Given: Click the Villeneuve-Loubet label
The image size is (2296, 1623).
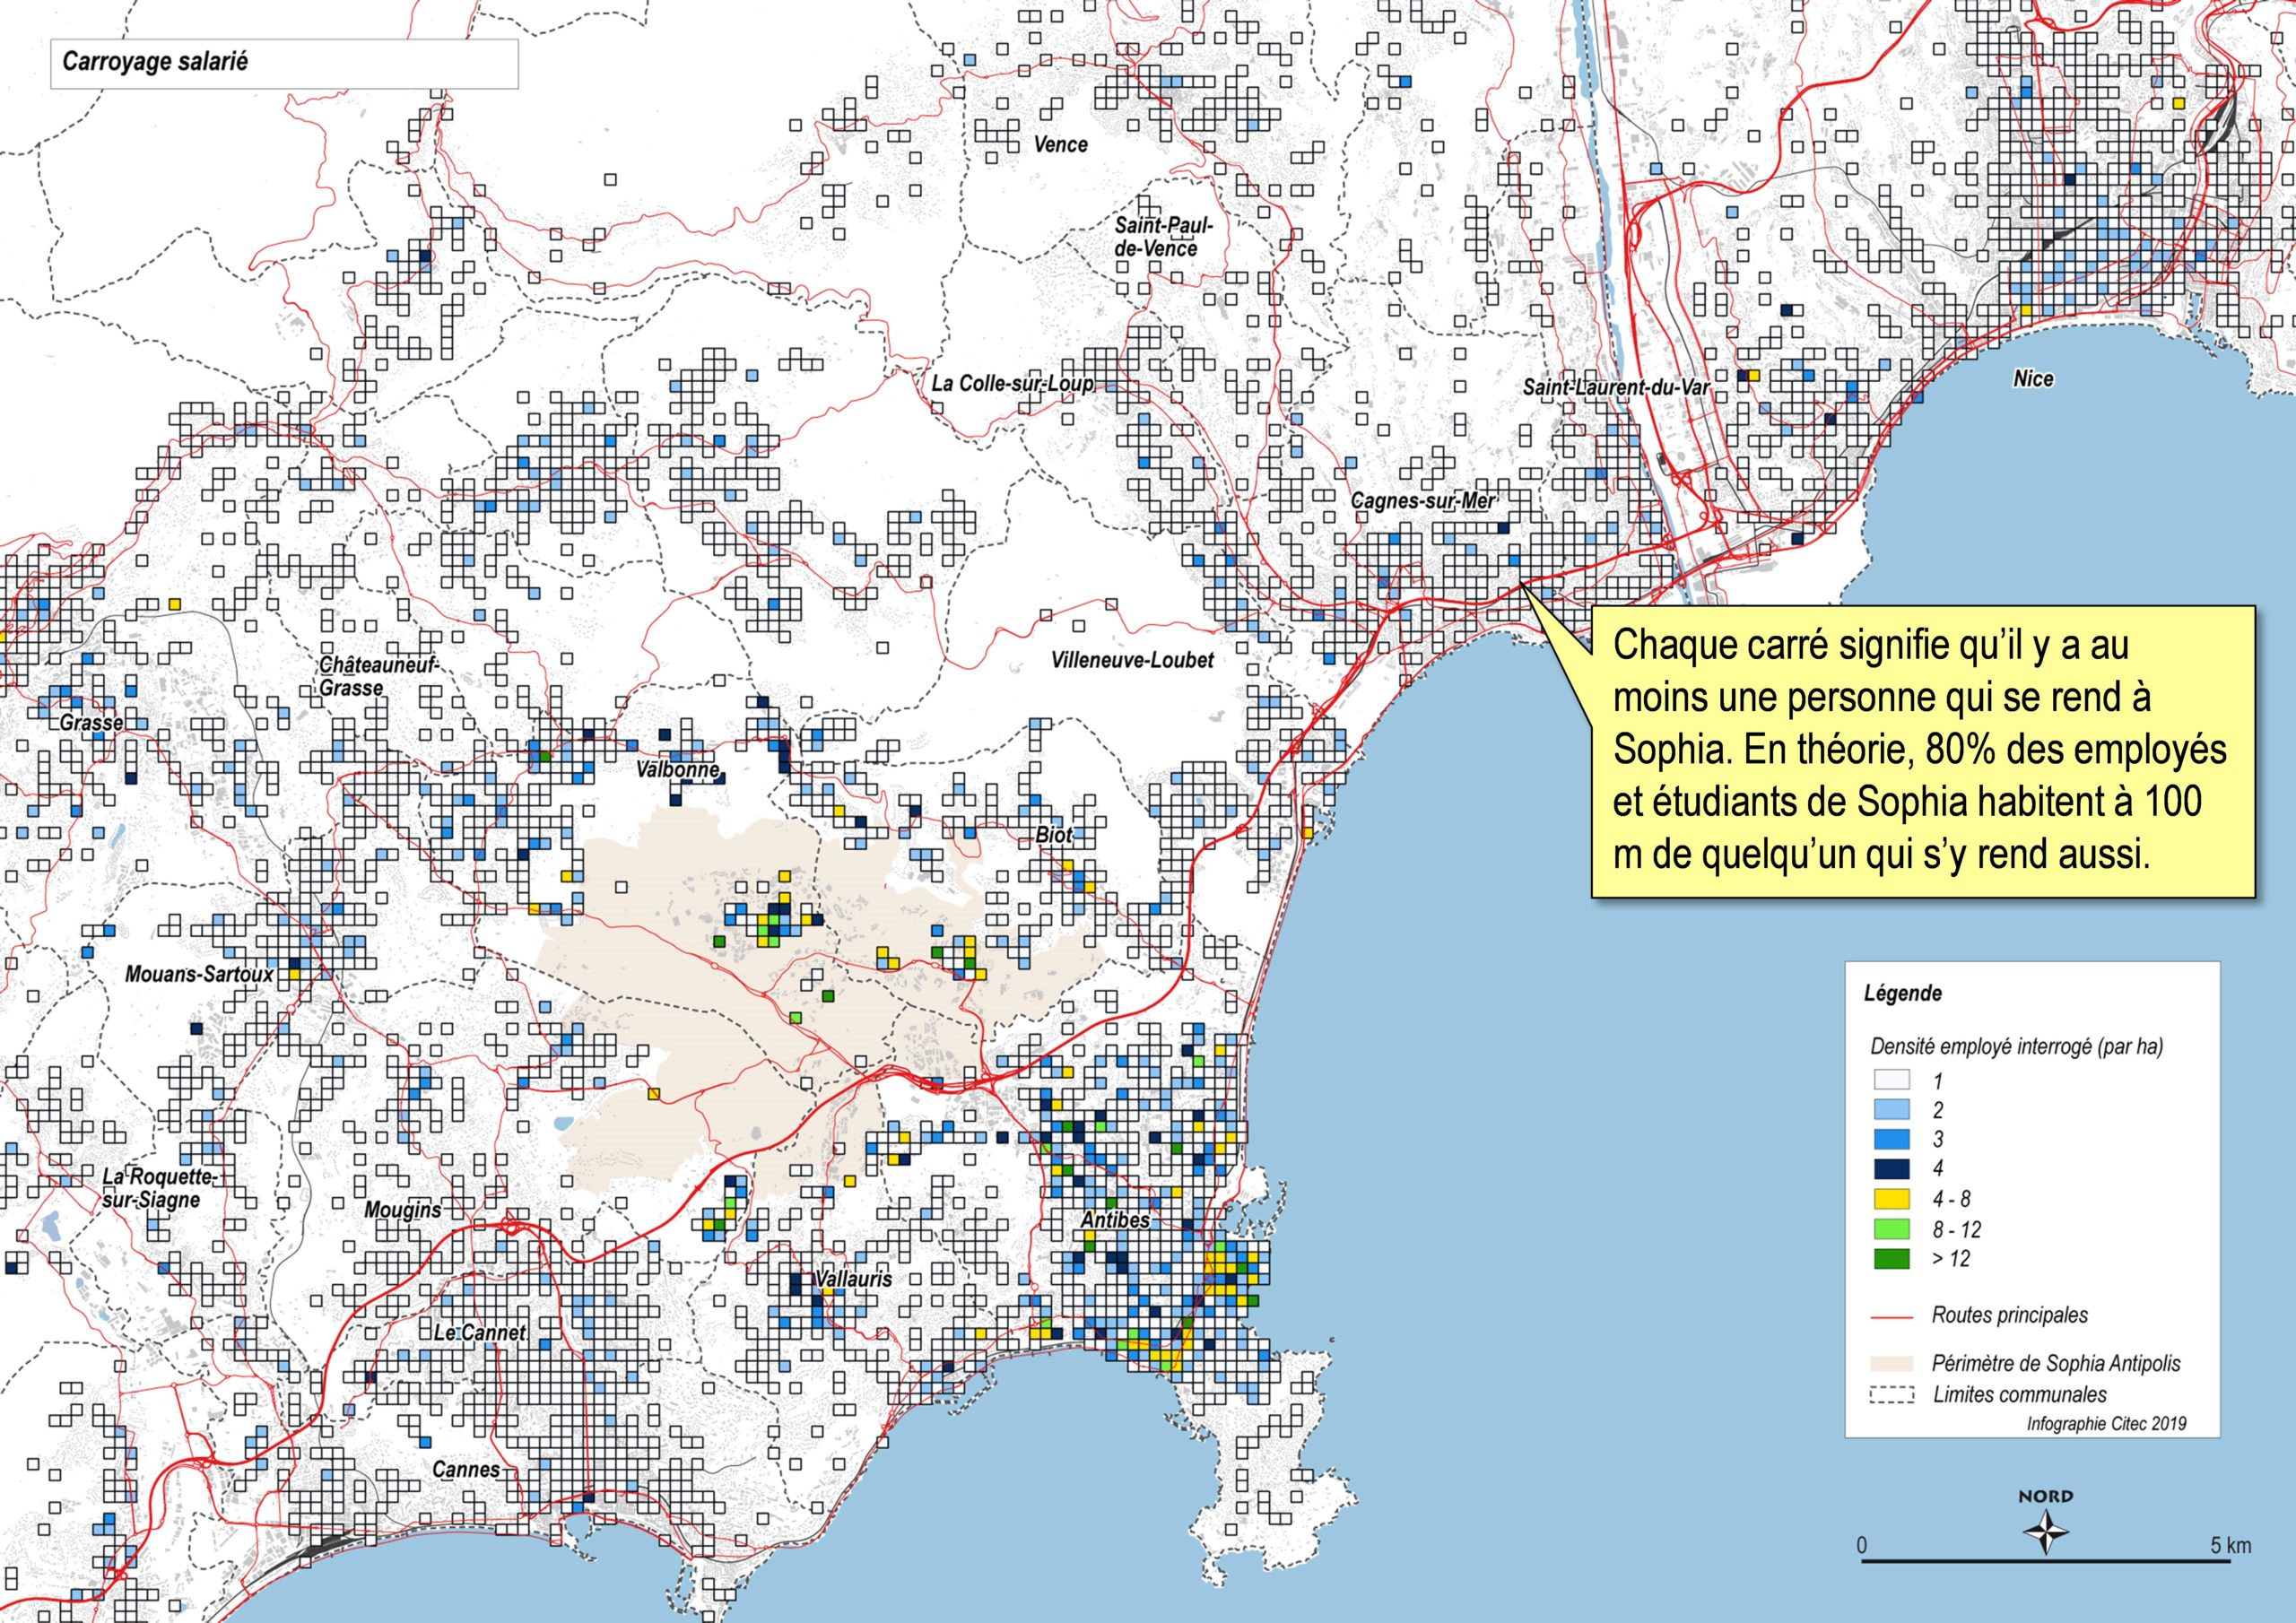Looking at the screenshot, I should coord(1132,660).
